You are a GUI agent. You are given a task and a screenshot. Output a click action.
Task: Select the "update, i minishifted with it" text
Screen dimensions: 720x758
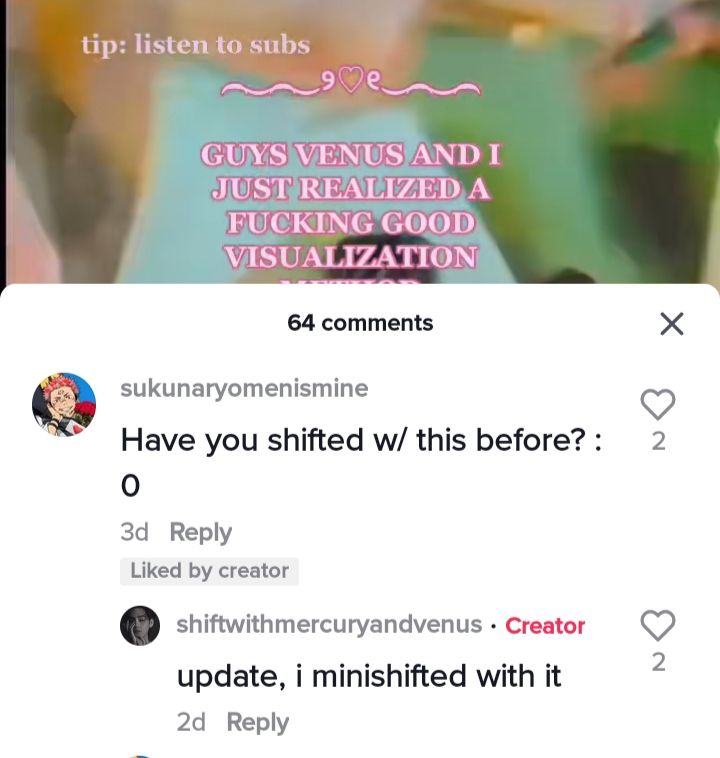pyautogui.click(x=369, y=676)
